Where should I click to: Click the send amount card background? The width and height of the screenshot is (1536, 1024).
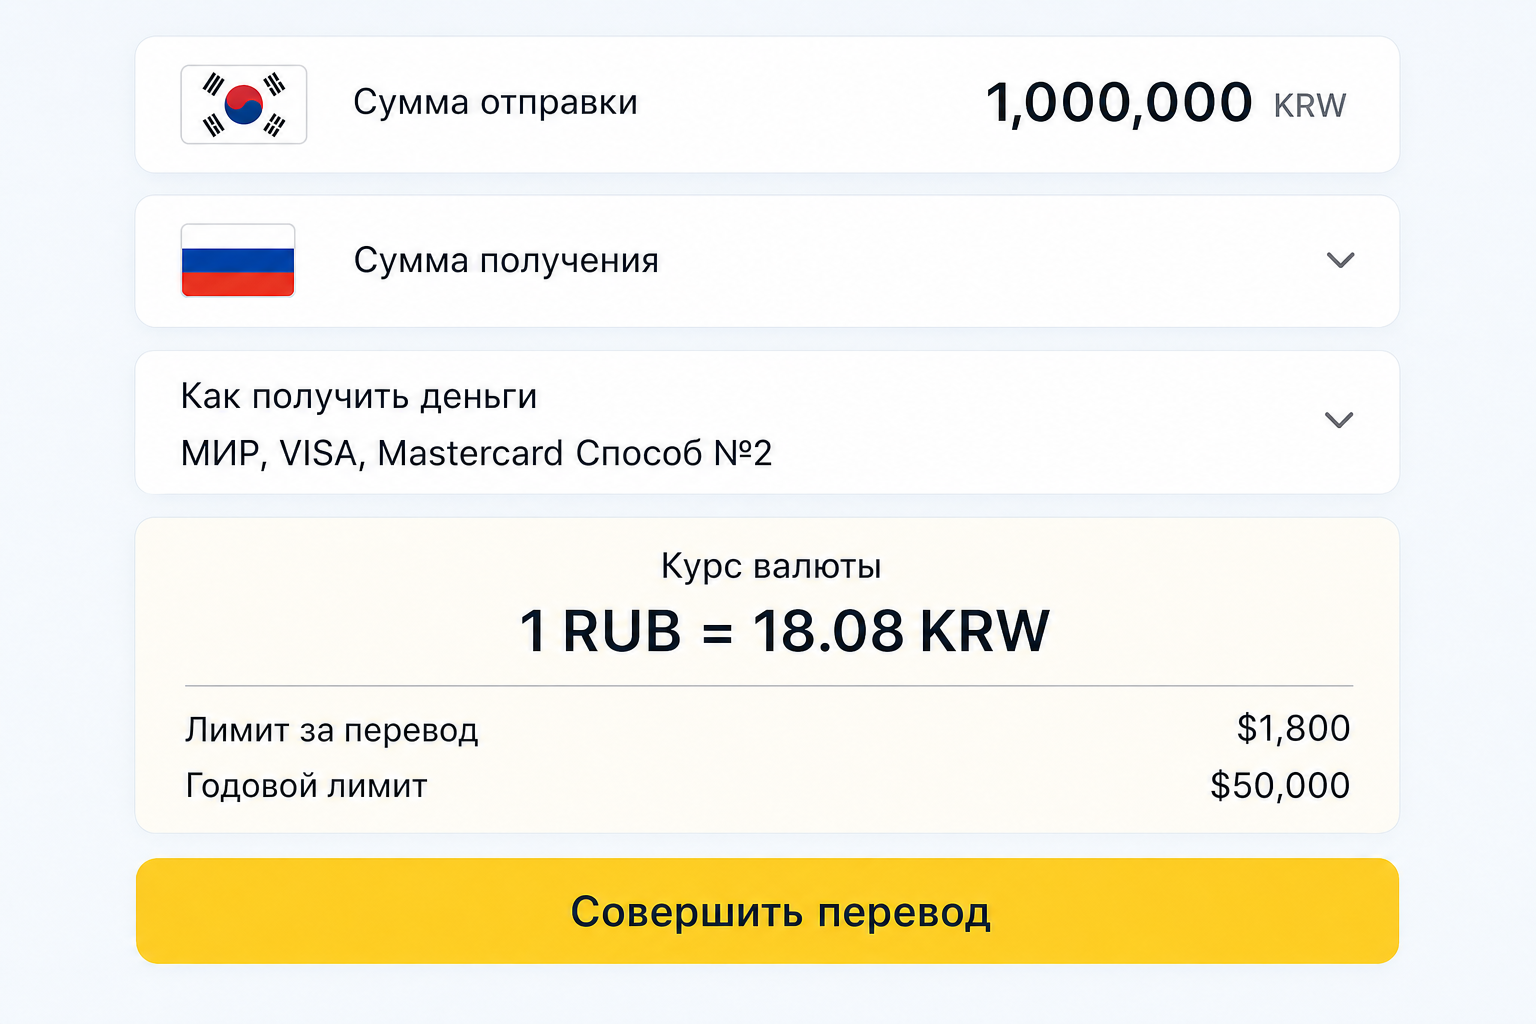pyautogui.click(x=767, y=105)
